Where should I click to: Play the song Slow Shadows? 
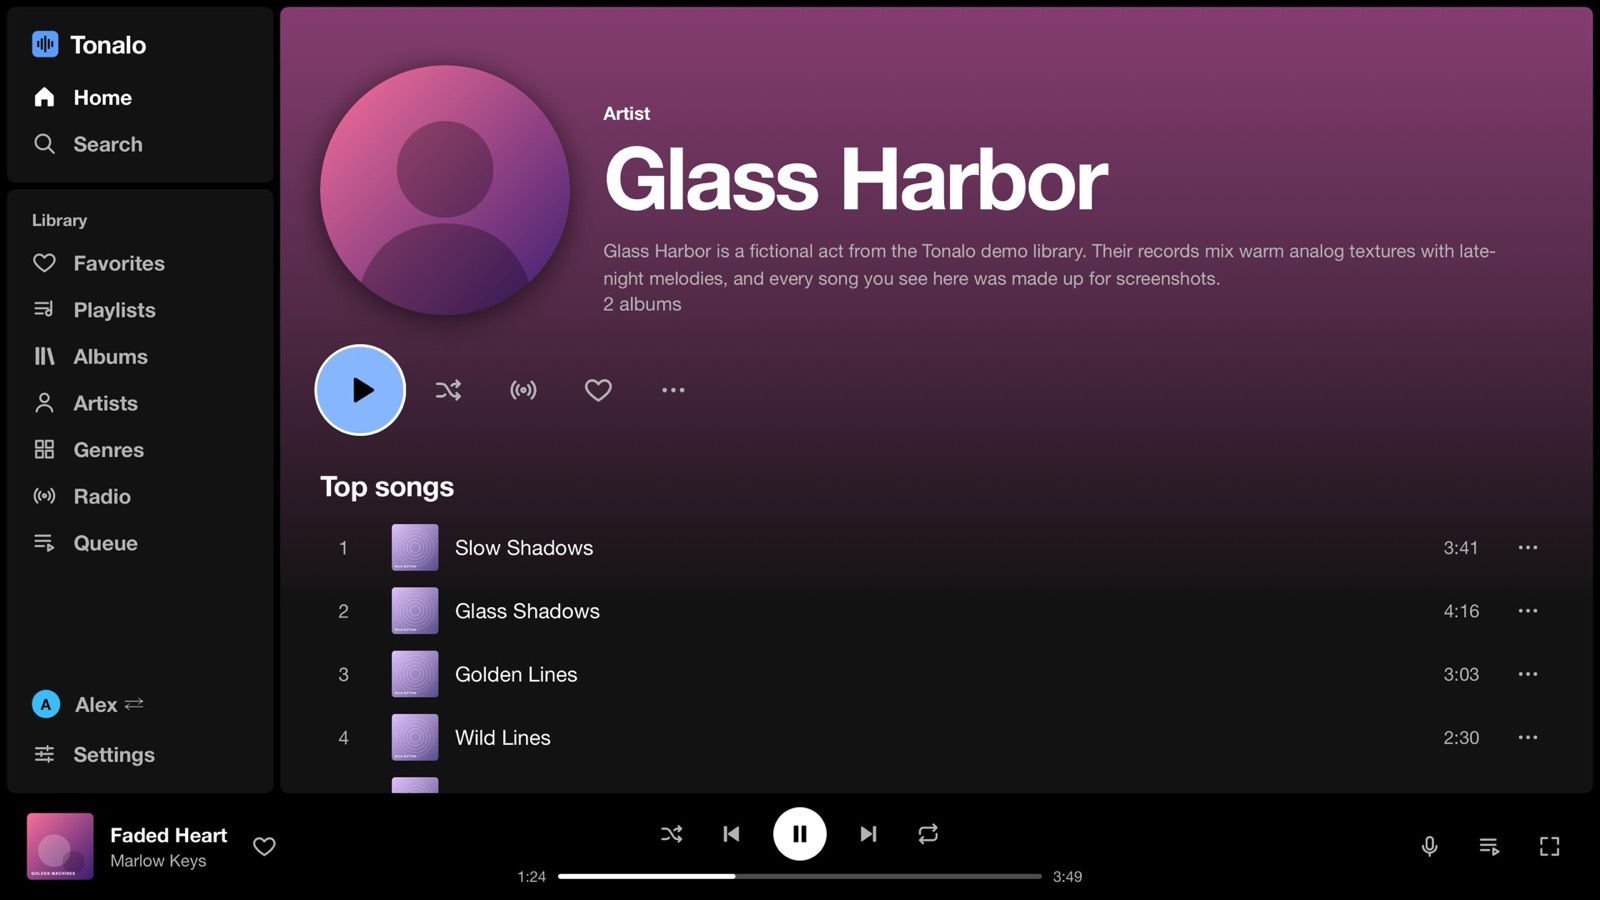coord(936,547)
